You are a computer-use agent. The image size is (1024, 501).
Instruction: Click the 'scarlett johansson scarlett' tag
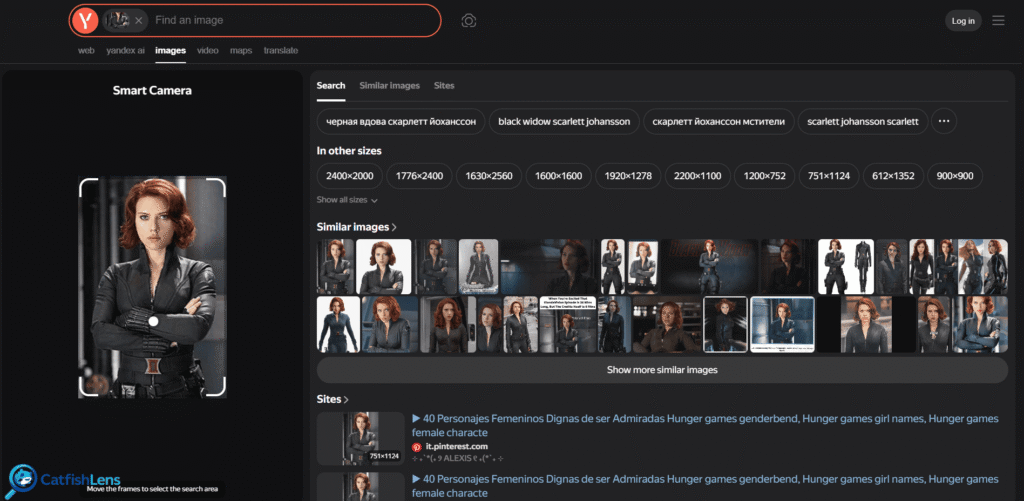coord(863,121)
